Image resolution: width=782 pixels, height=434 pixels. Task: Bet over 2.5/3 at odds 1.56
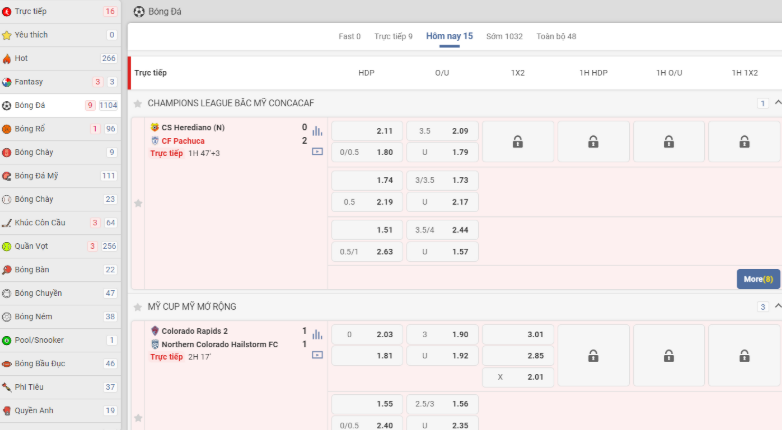click(442, 404)
